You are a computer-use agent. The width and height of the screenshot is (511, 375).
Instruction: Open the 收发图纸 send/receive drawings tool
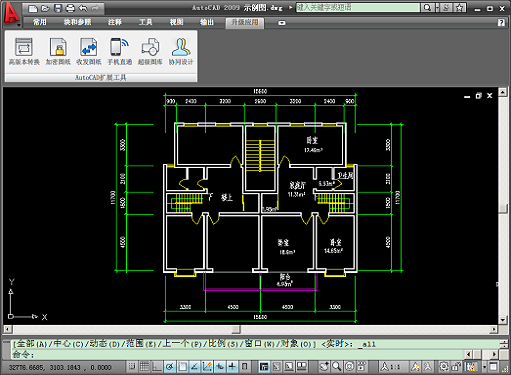(x=89, y=51)
